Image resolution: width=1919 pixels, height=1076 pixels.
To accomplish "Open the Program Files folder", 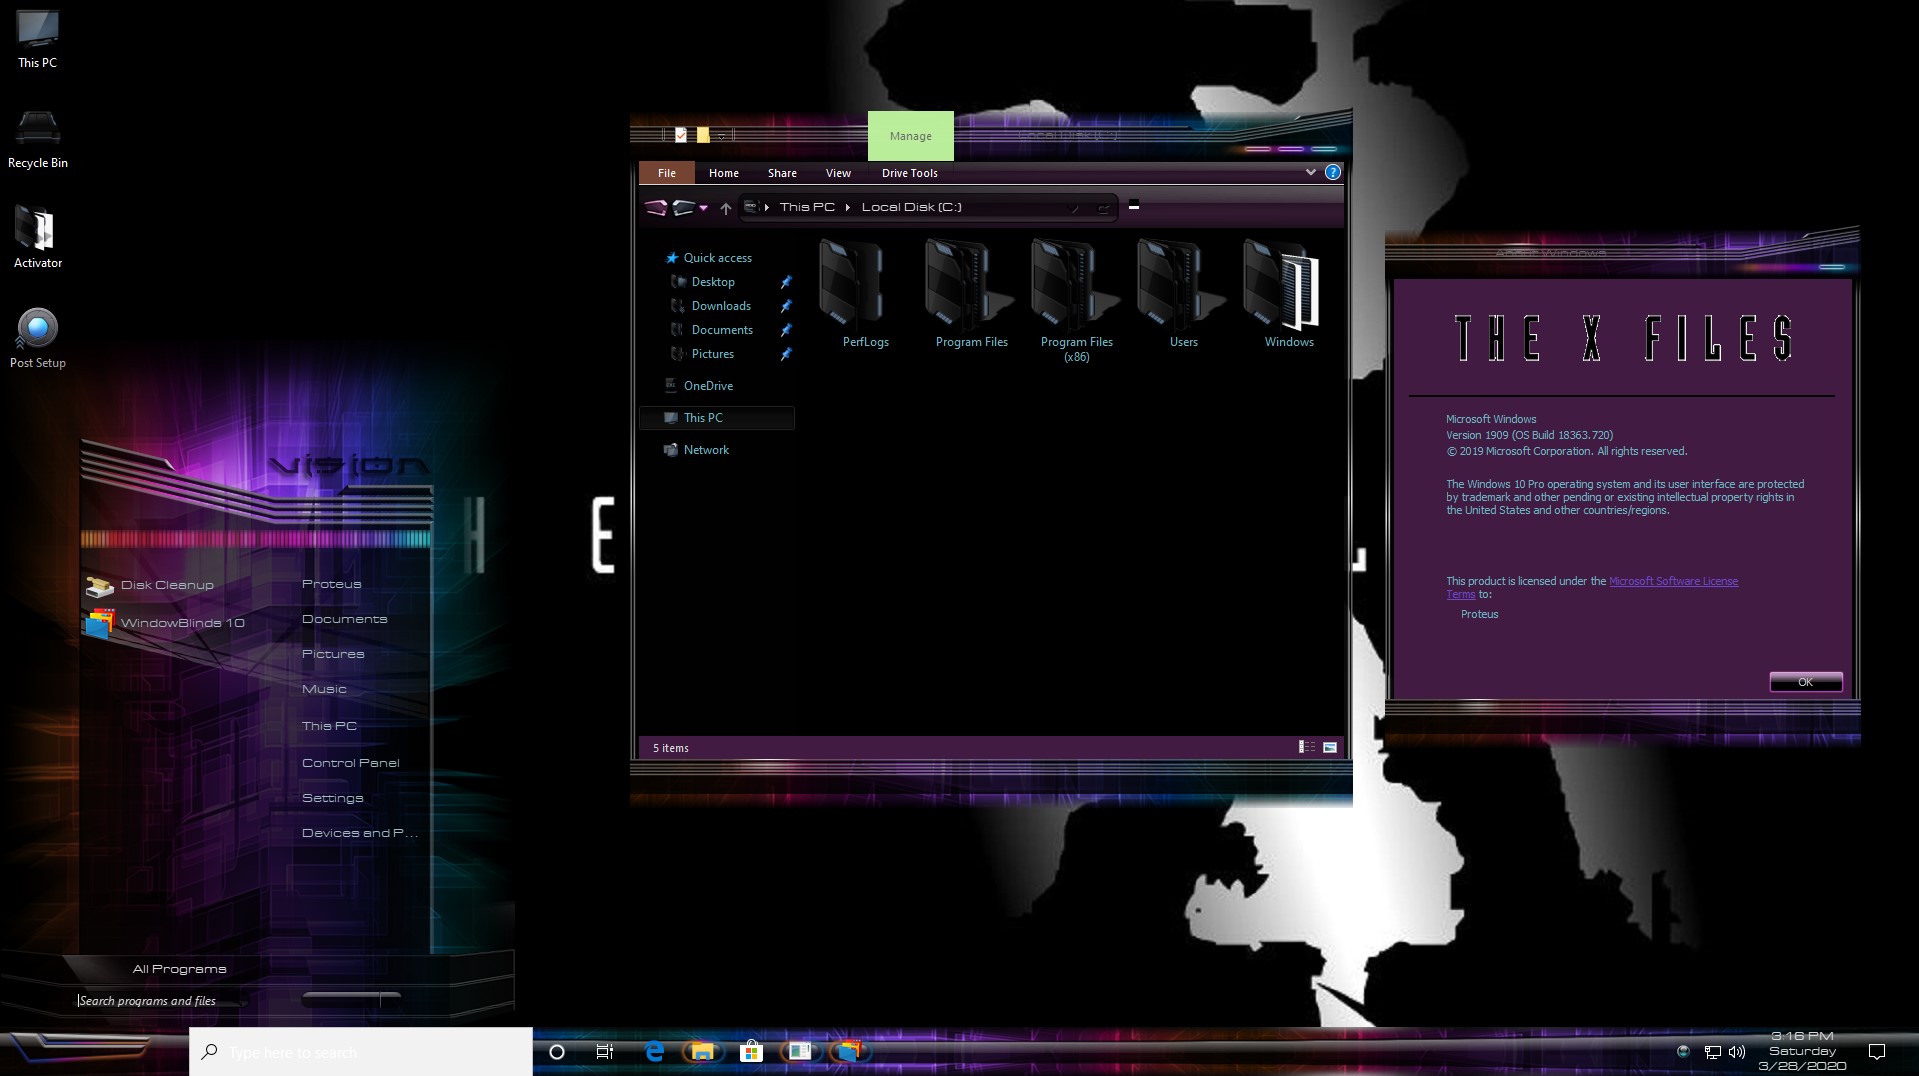I will (x=971, y=294).
